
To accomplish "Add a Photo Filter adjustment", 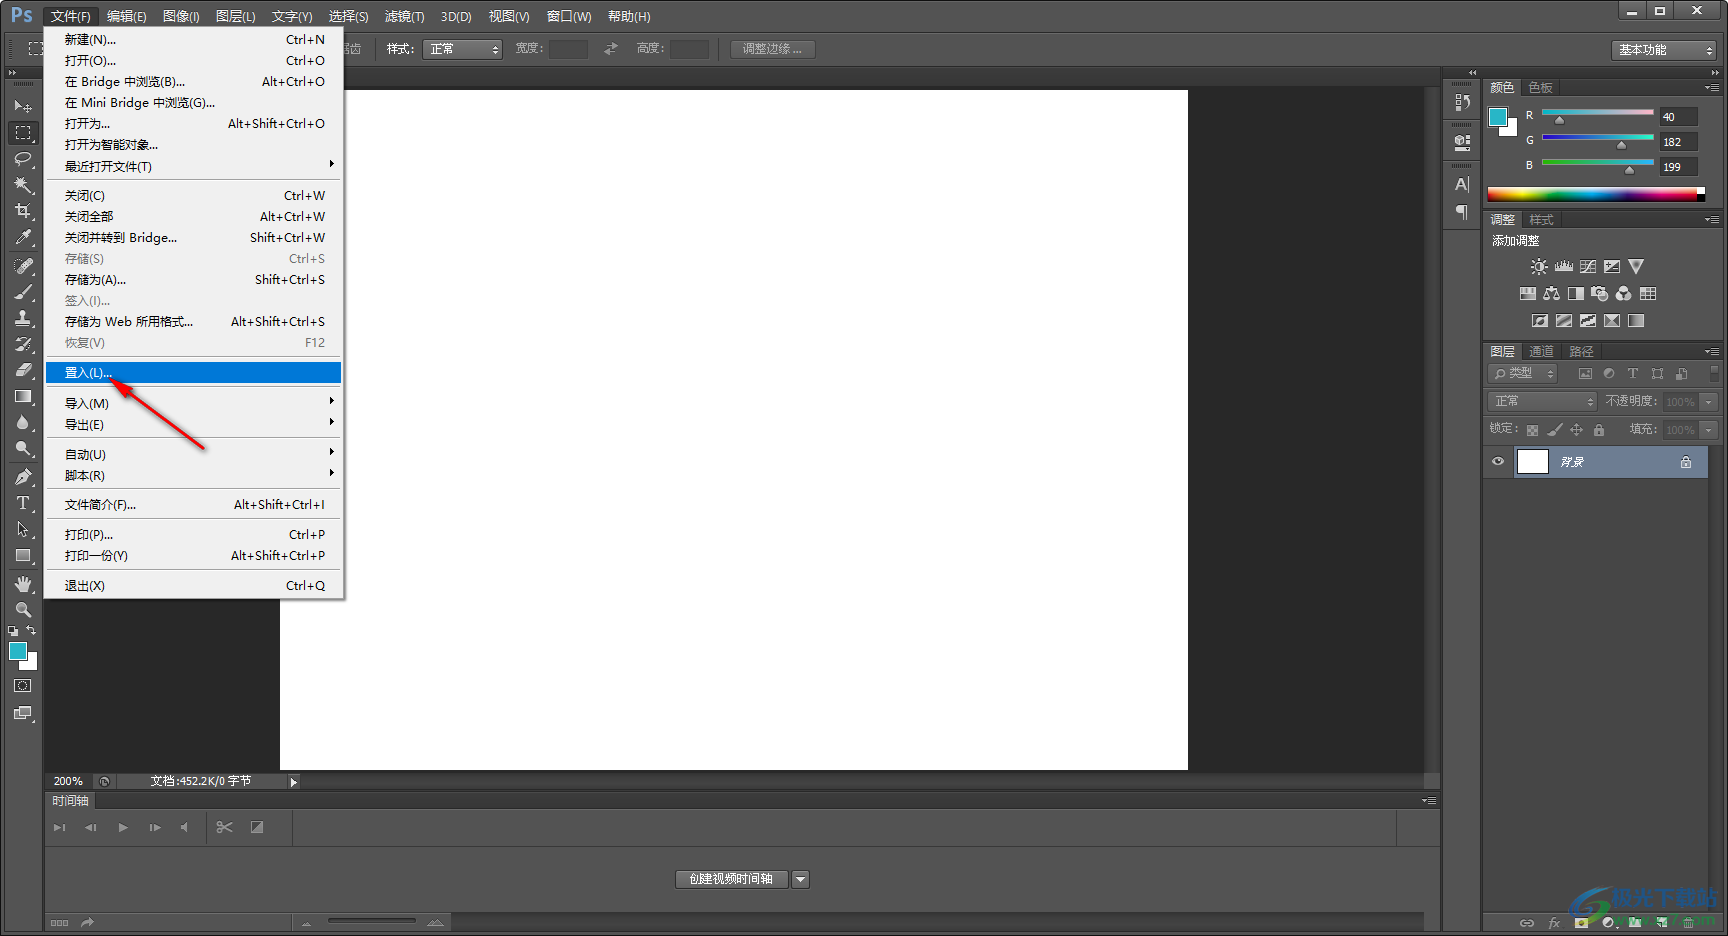I will (1599, 294).
